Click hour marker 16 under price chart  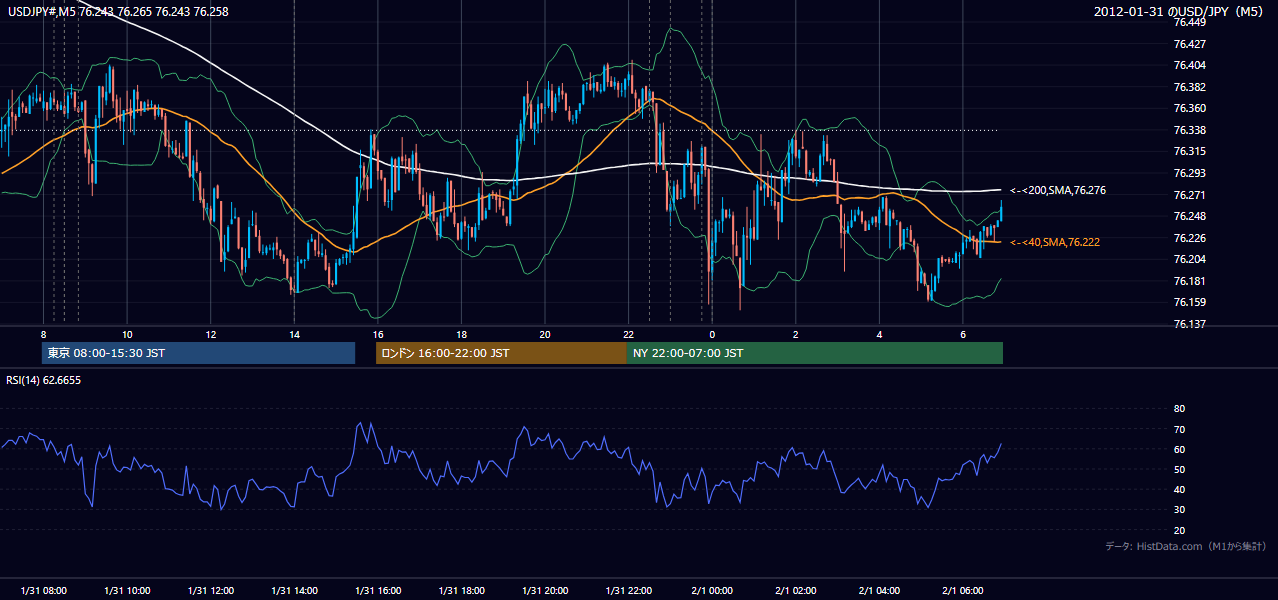377,334
